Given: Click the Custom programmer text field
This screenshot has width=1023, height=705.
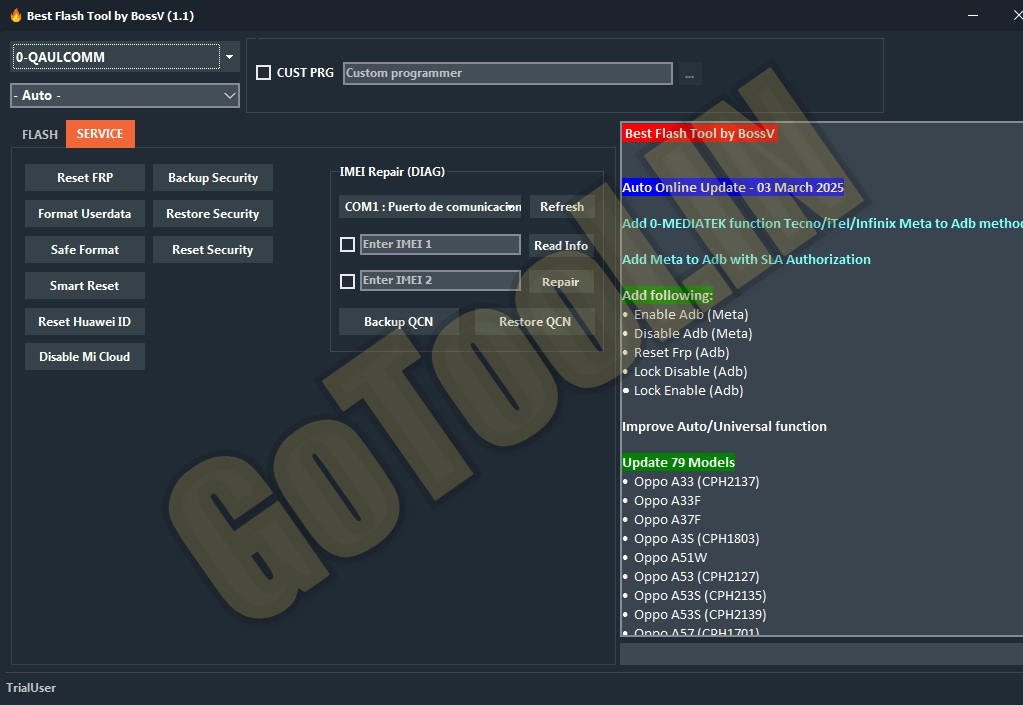Looking at the screenshot, I should (507, 74).
